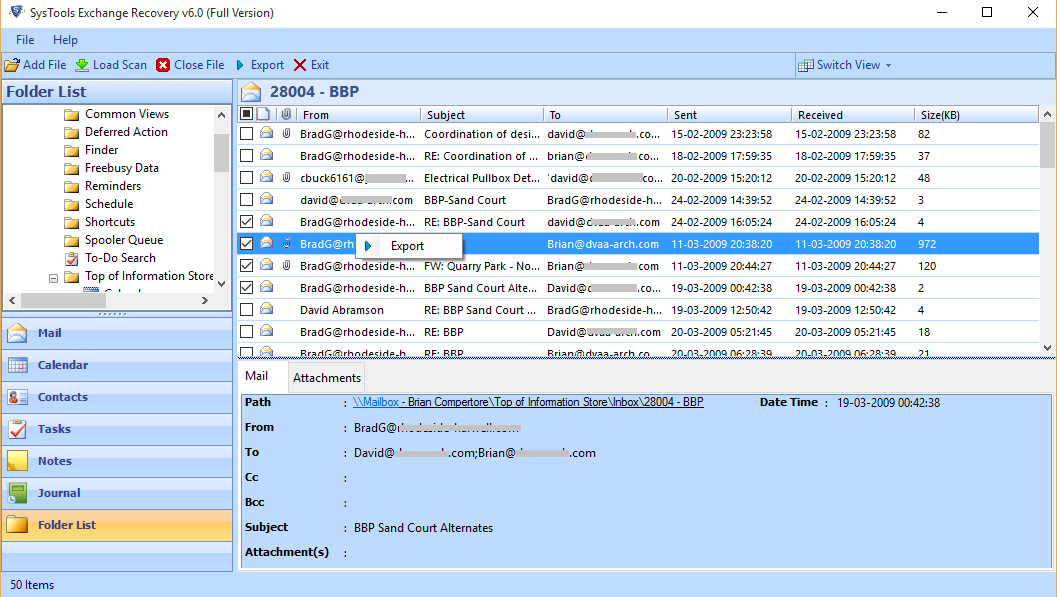
Task: Select the Reminders folder in the tree
Action: 113,186
